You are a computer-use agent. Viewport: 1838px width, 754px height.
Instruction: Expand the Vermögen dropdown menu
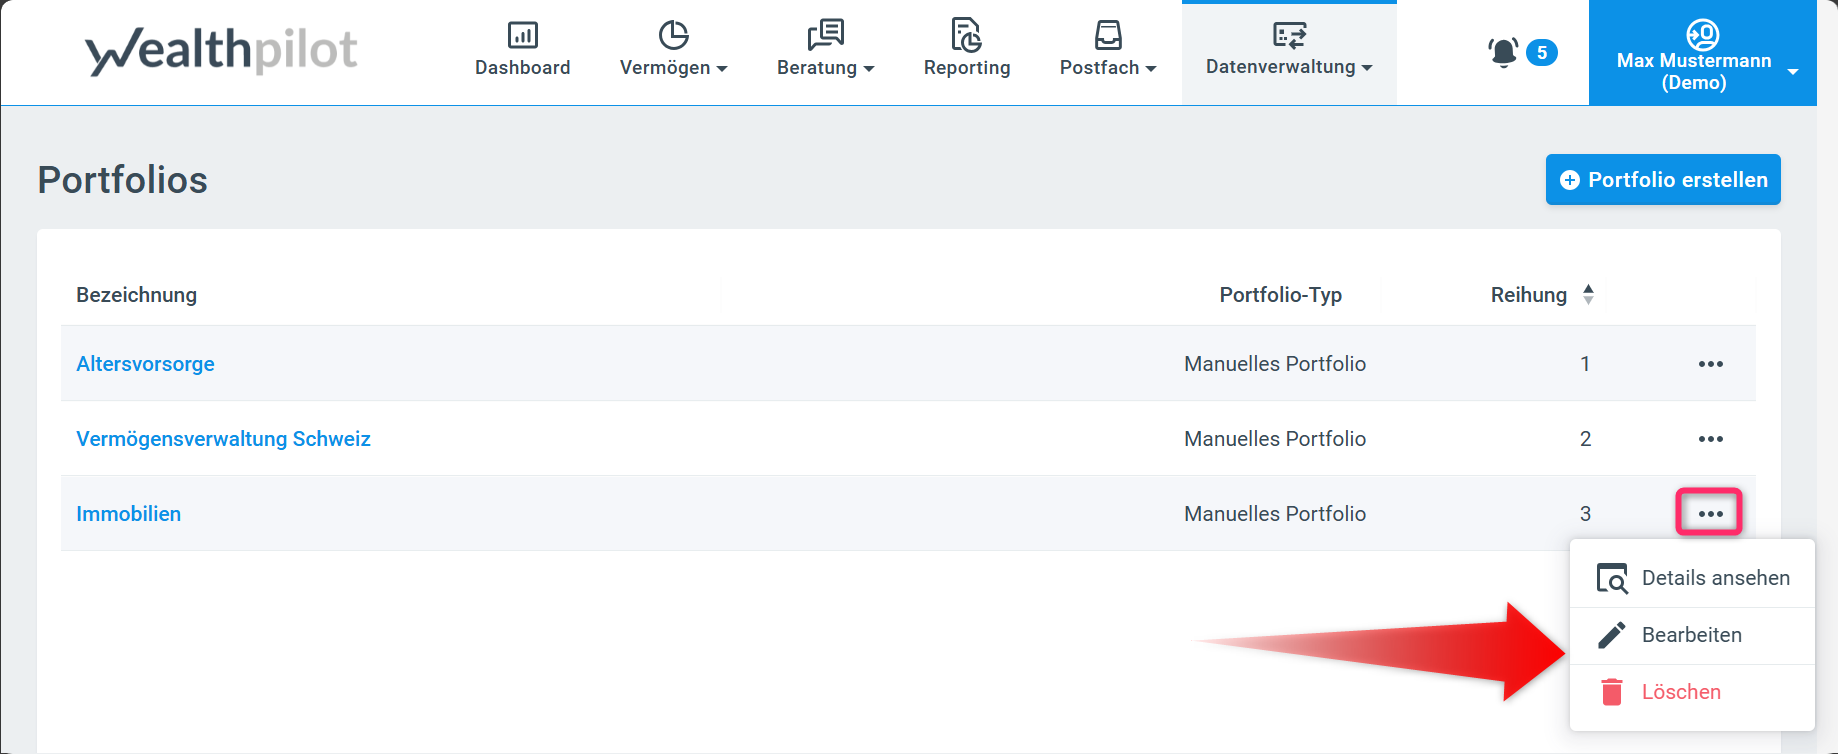click(673, 67)
